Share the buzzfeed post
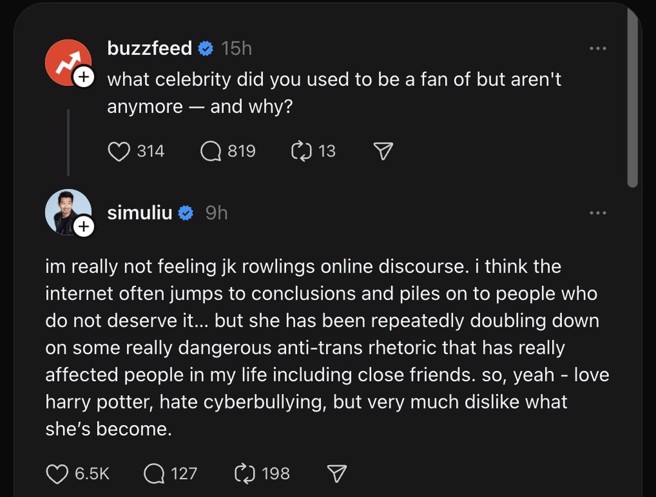The height and width of the screenshot is (497, 656). click(x=382, y=151)
